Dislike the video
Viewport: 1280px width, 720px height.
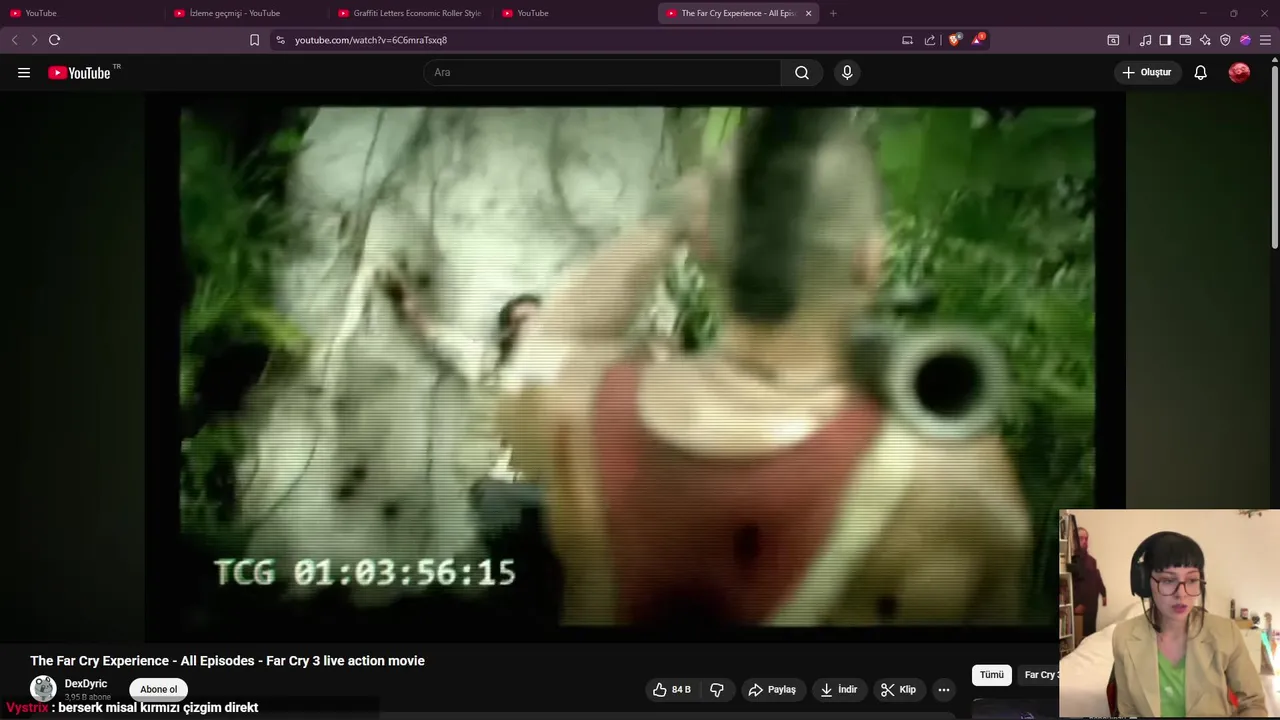[717, 689]
